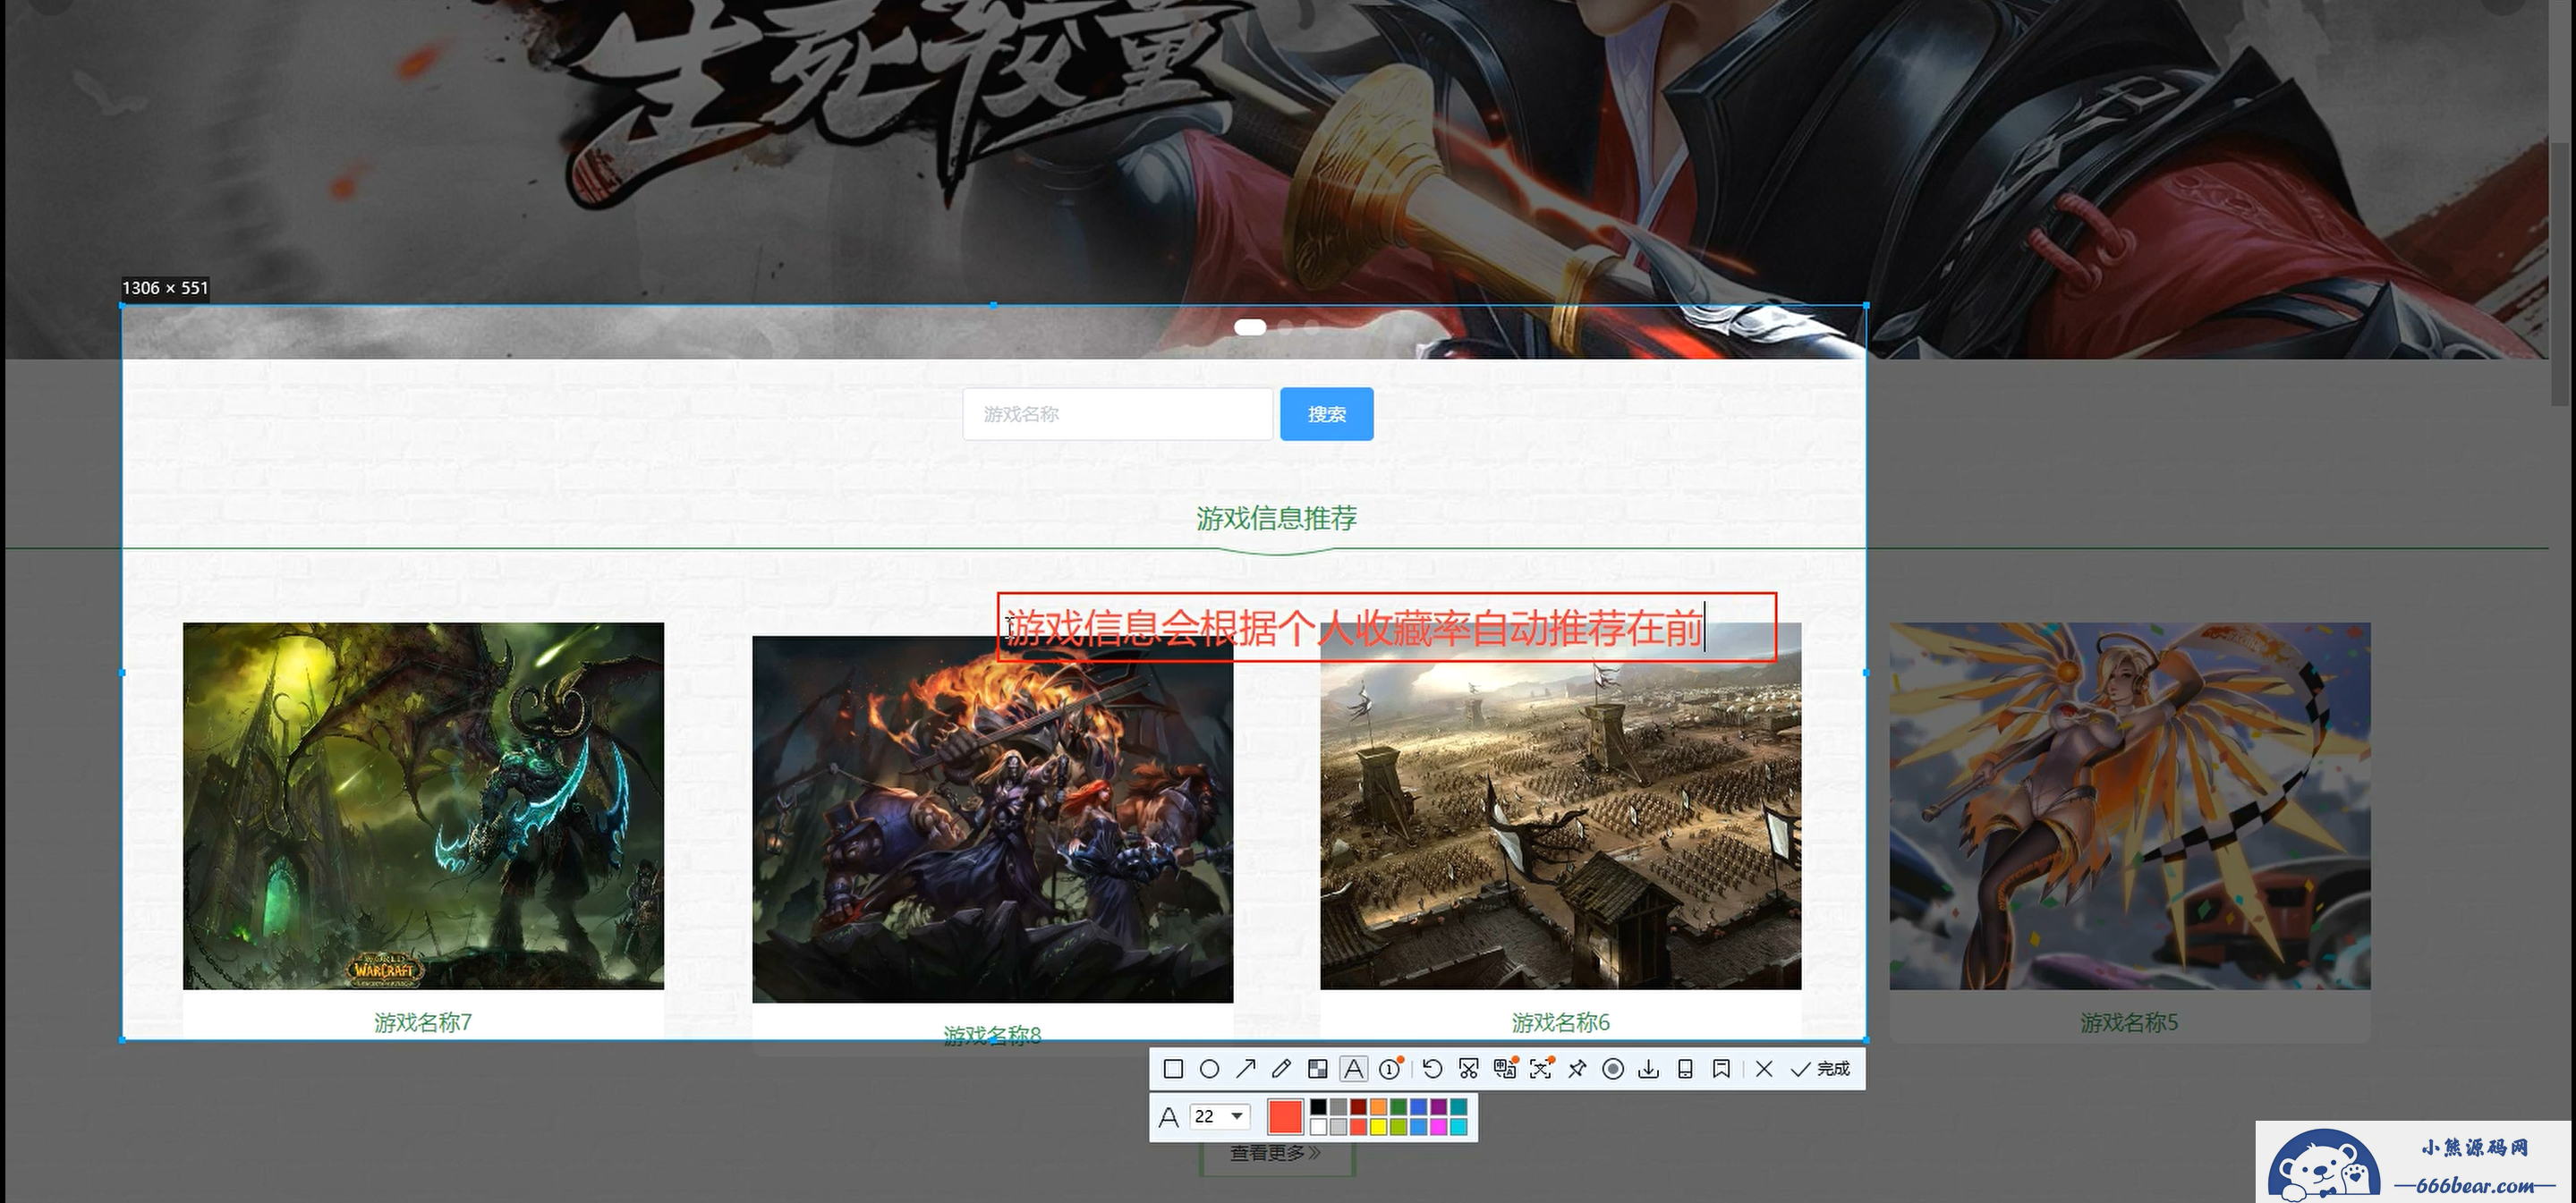The image size is (2576, 1203).
Task: Click the current red color swatch
Action: pyautogui.click(x=1285, y=1117)
